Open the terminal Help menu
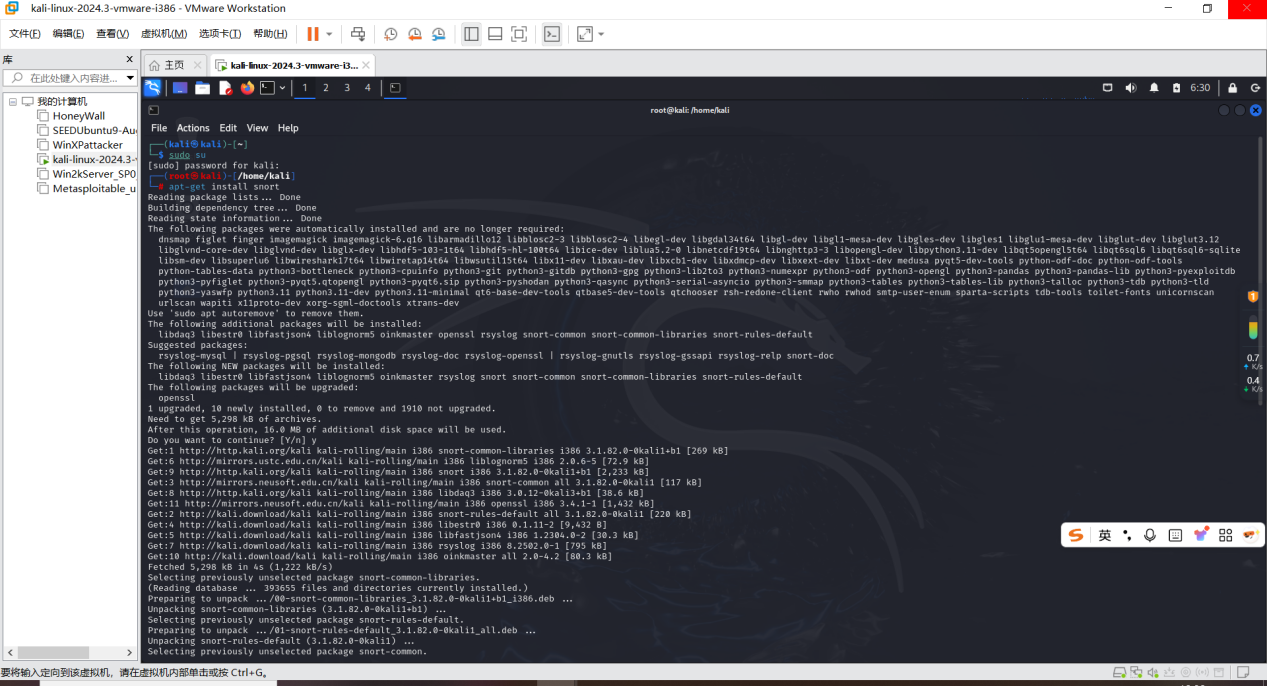This screenshot has width=1267, height=686. pos(288,128)
